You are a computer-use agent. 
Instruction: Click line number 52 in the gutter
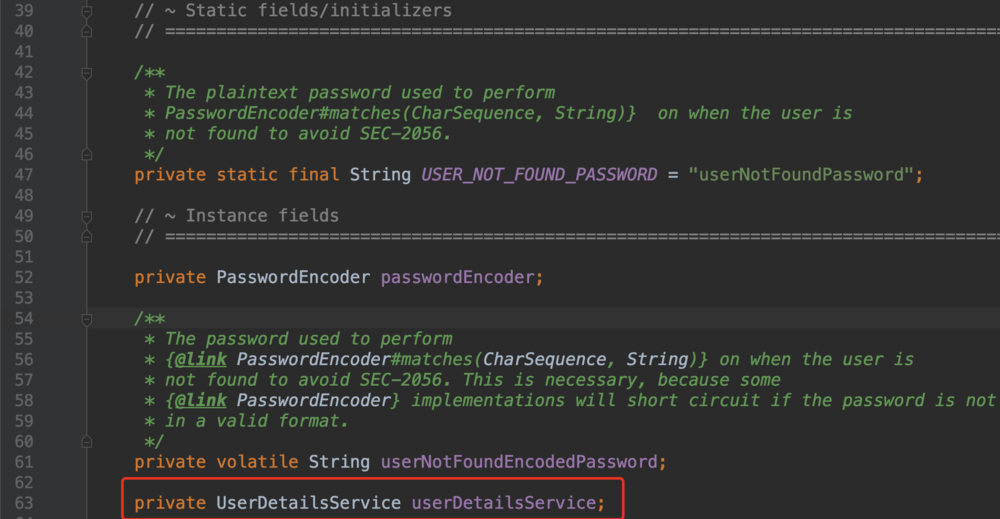pyautogui.click(x=23, y=277)
